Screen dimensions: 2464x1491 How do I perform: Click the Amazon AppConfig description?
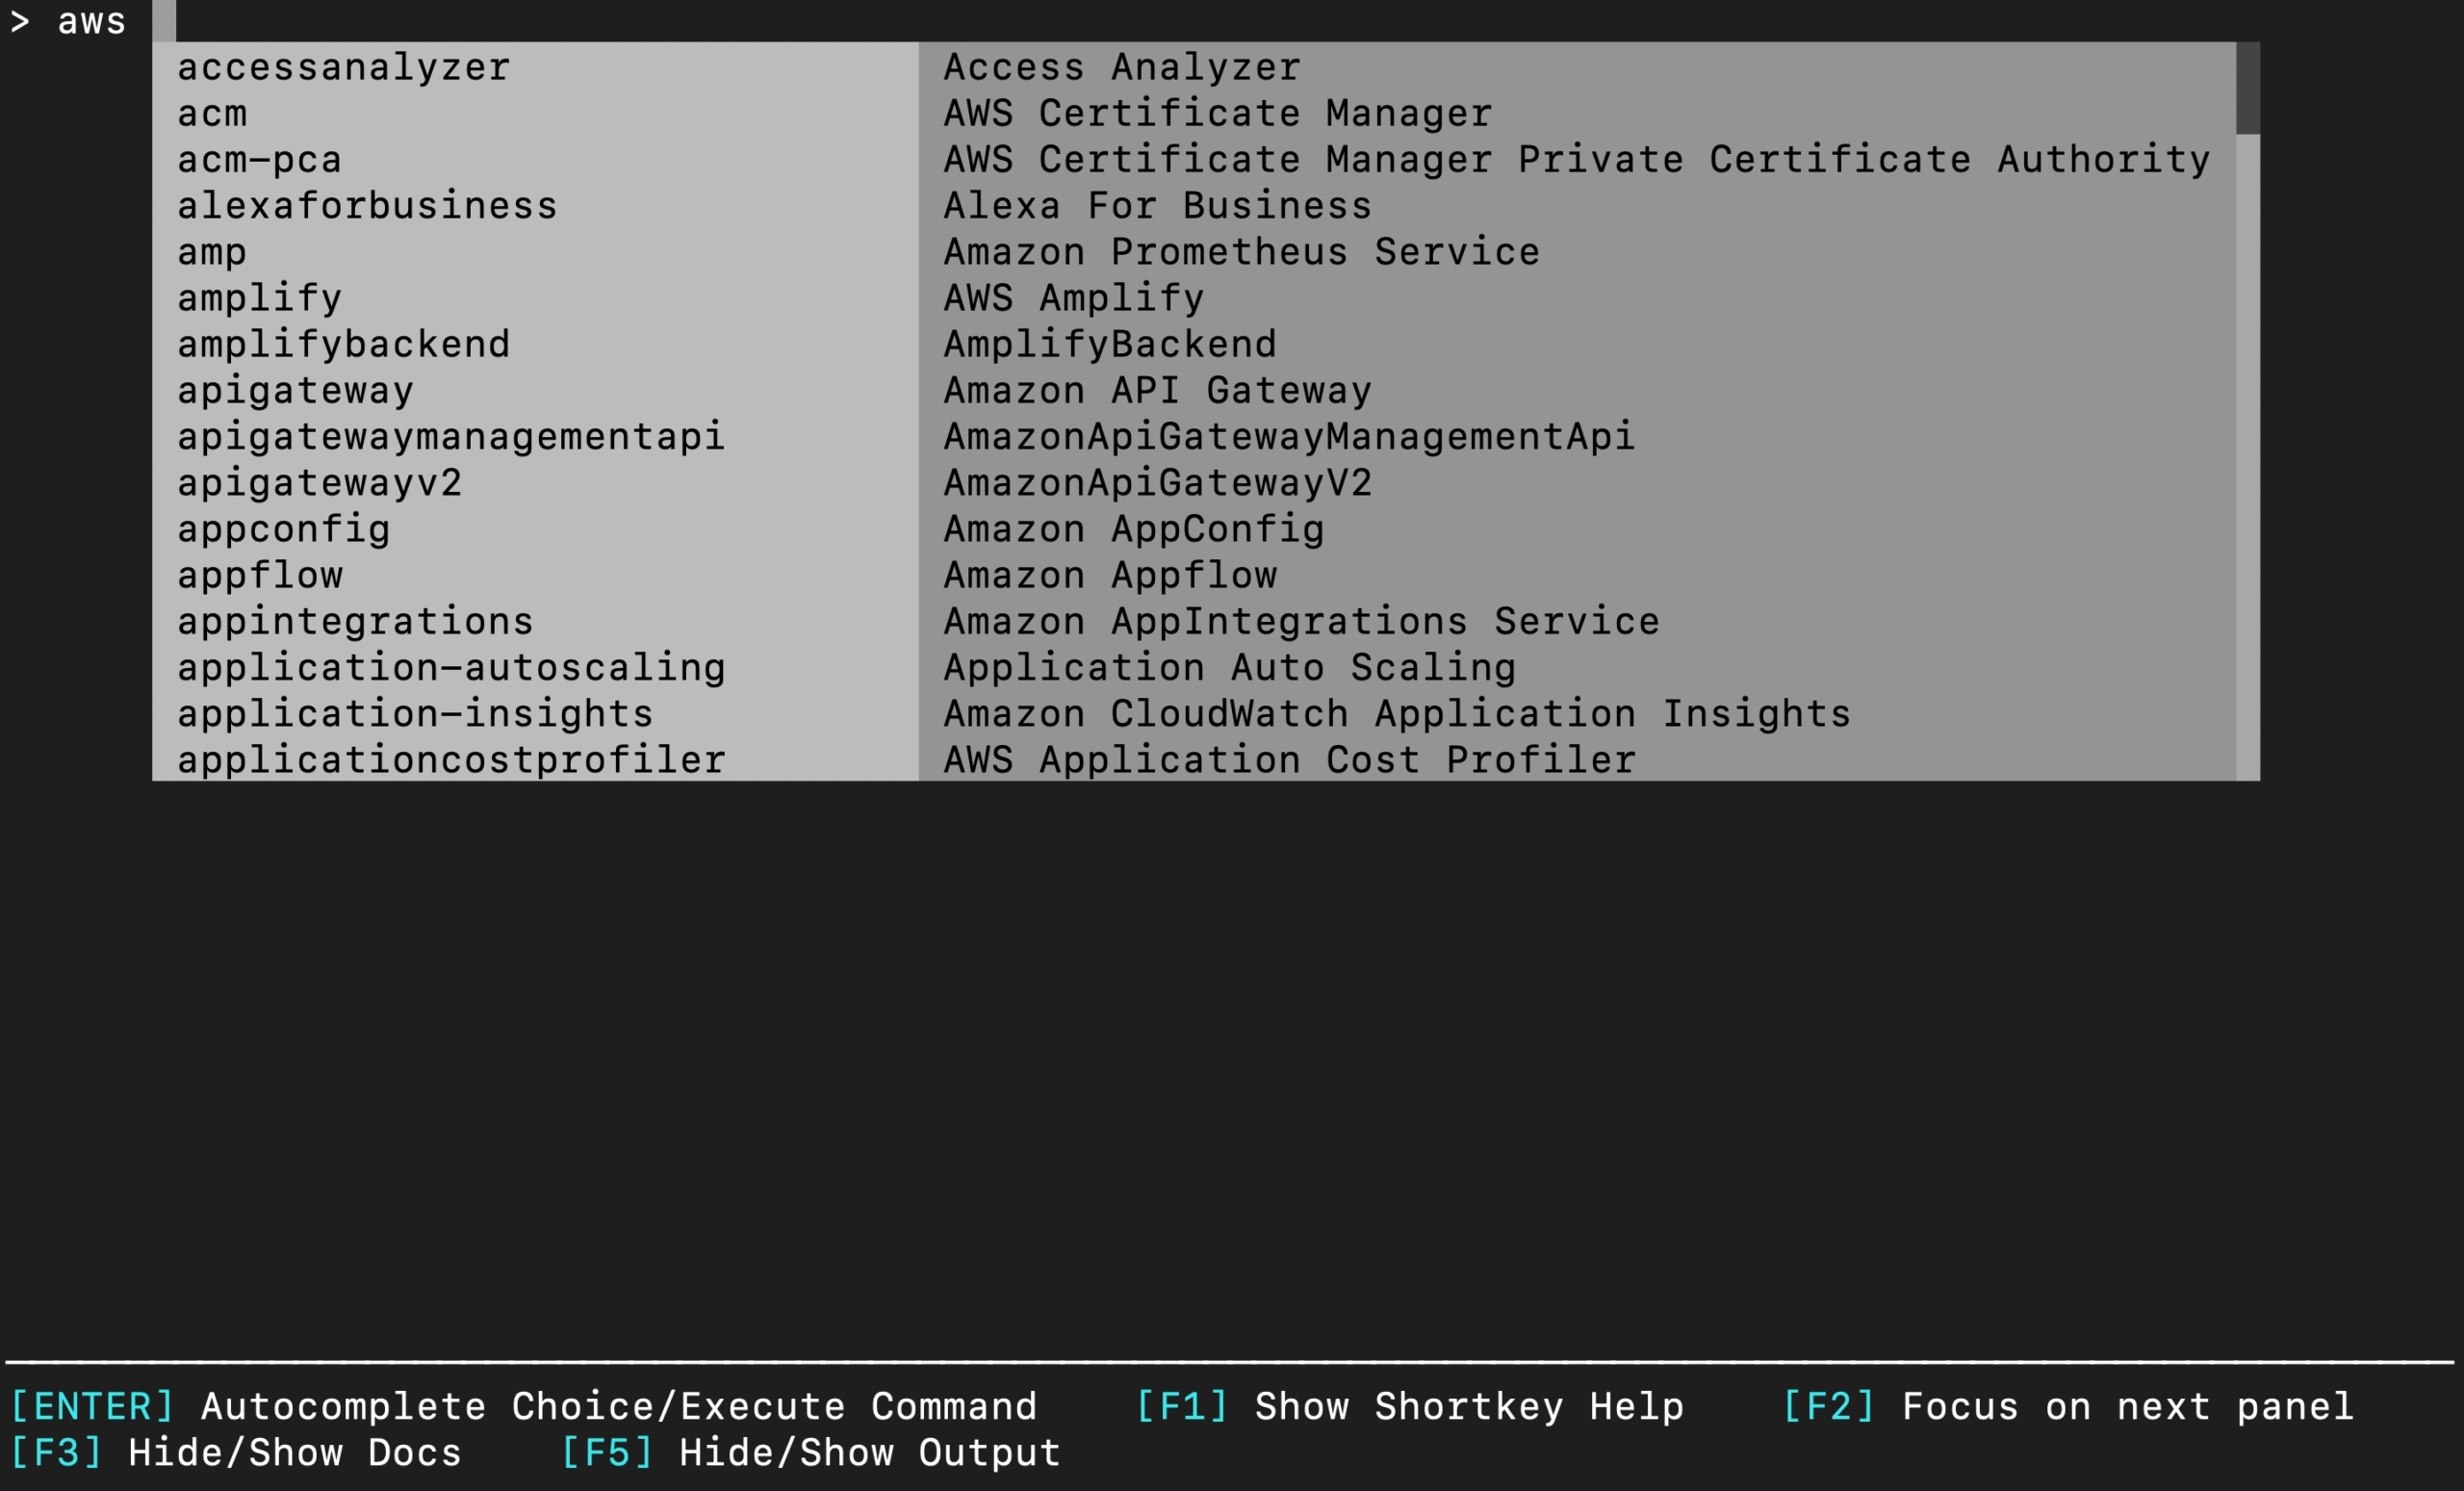click(1134, 528)
